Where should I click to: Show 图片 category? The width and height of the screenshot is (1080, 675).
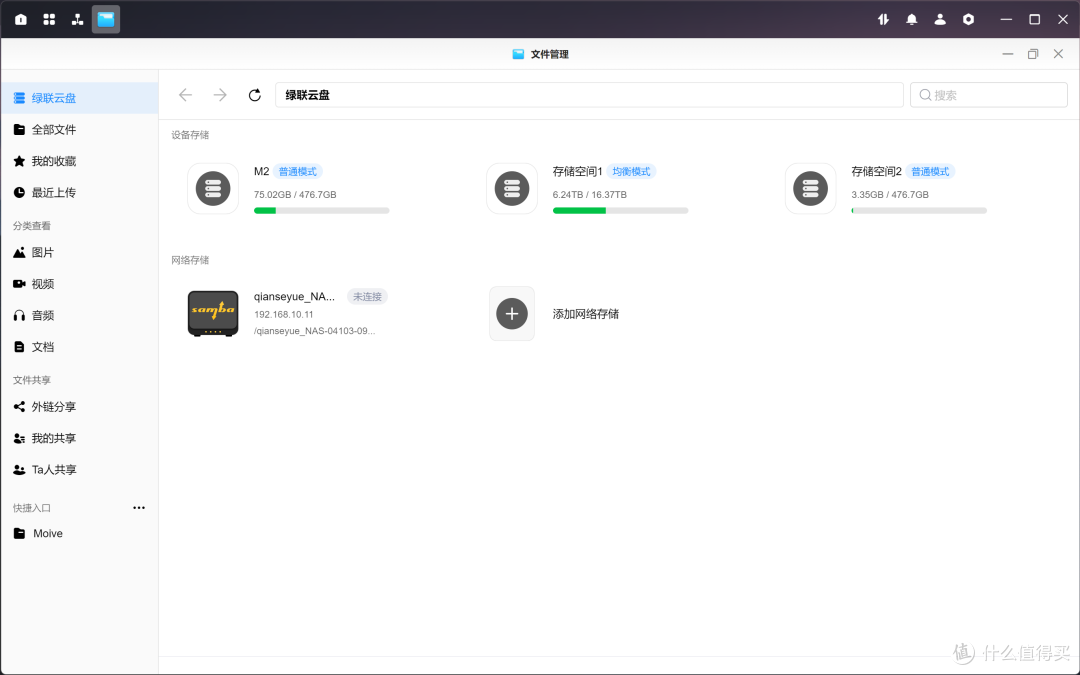(79, 253)
